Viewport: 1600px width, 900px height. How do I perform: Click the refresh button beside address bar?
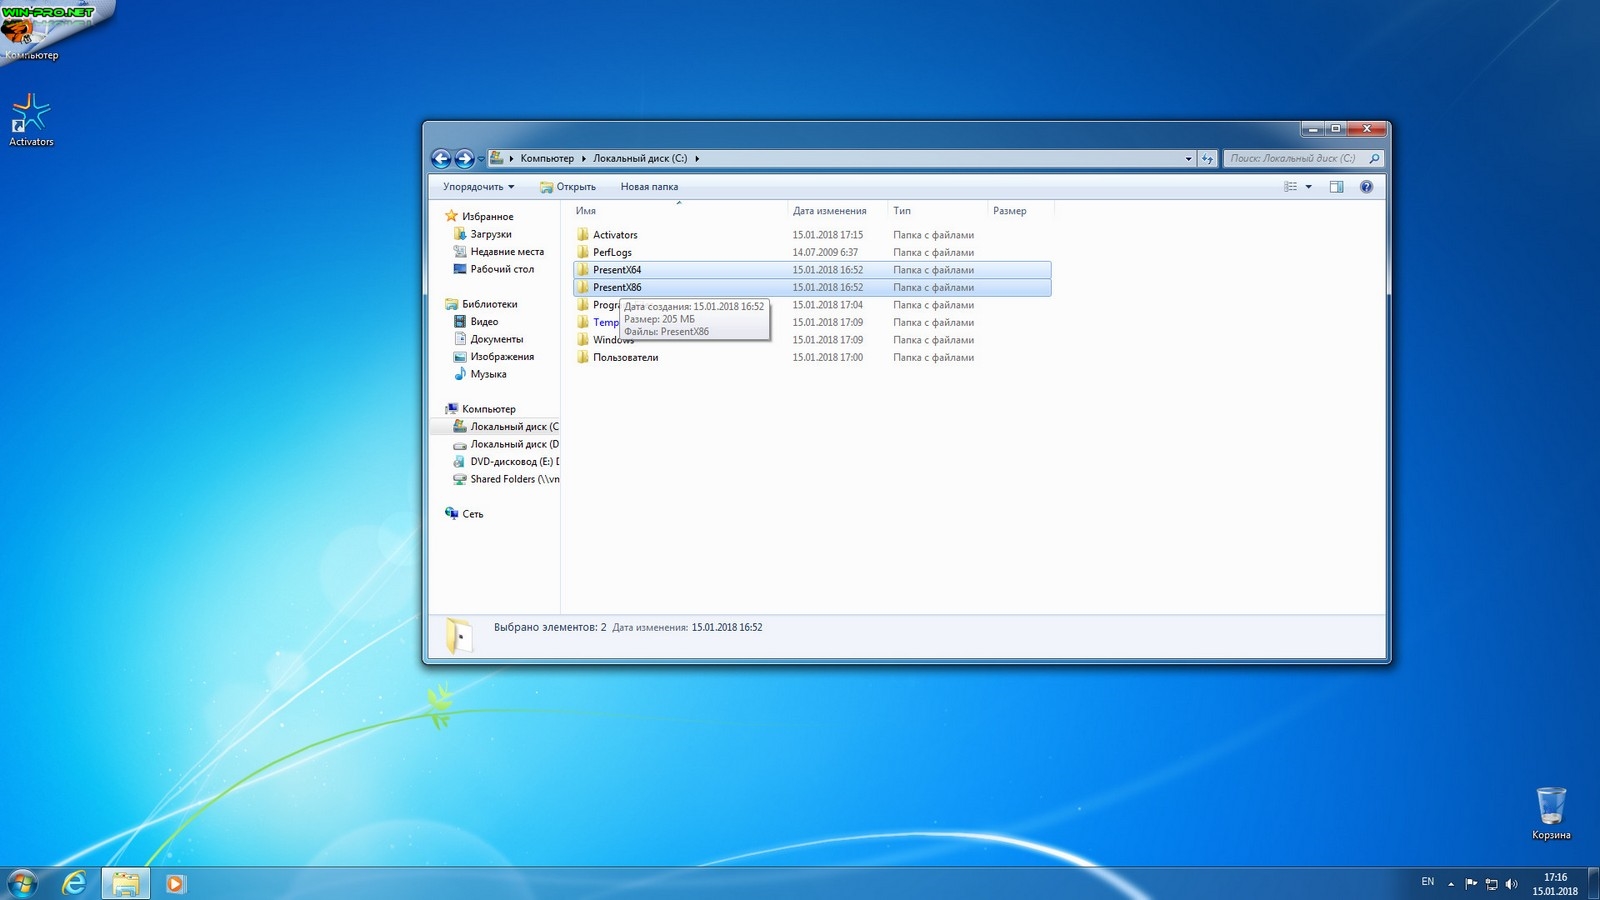(1207, 158)
